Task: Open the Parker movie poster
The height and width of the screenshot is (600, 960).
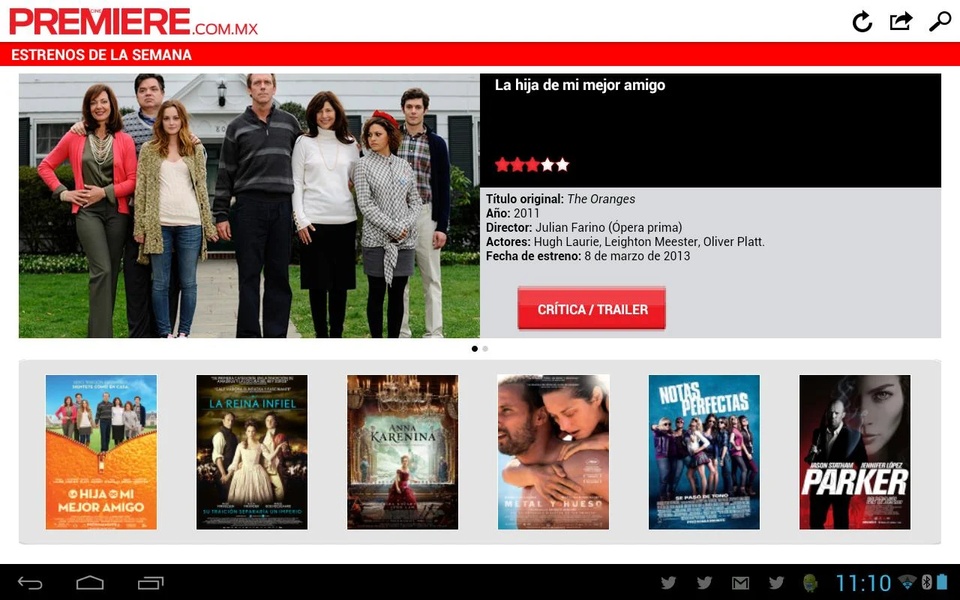Action: [855, 452]
